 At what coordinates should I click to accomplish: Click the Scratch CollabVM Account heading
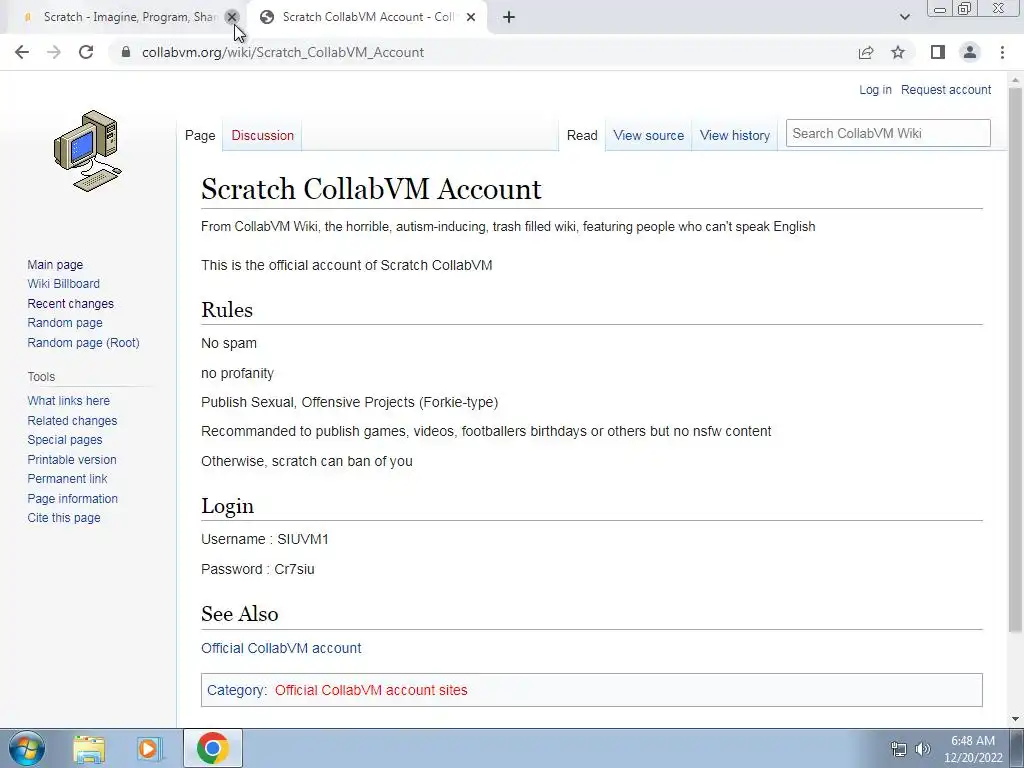[371, 189]
